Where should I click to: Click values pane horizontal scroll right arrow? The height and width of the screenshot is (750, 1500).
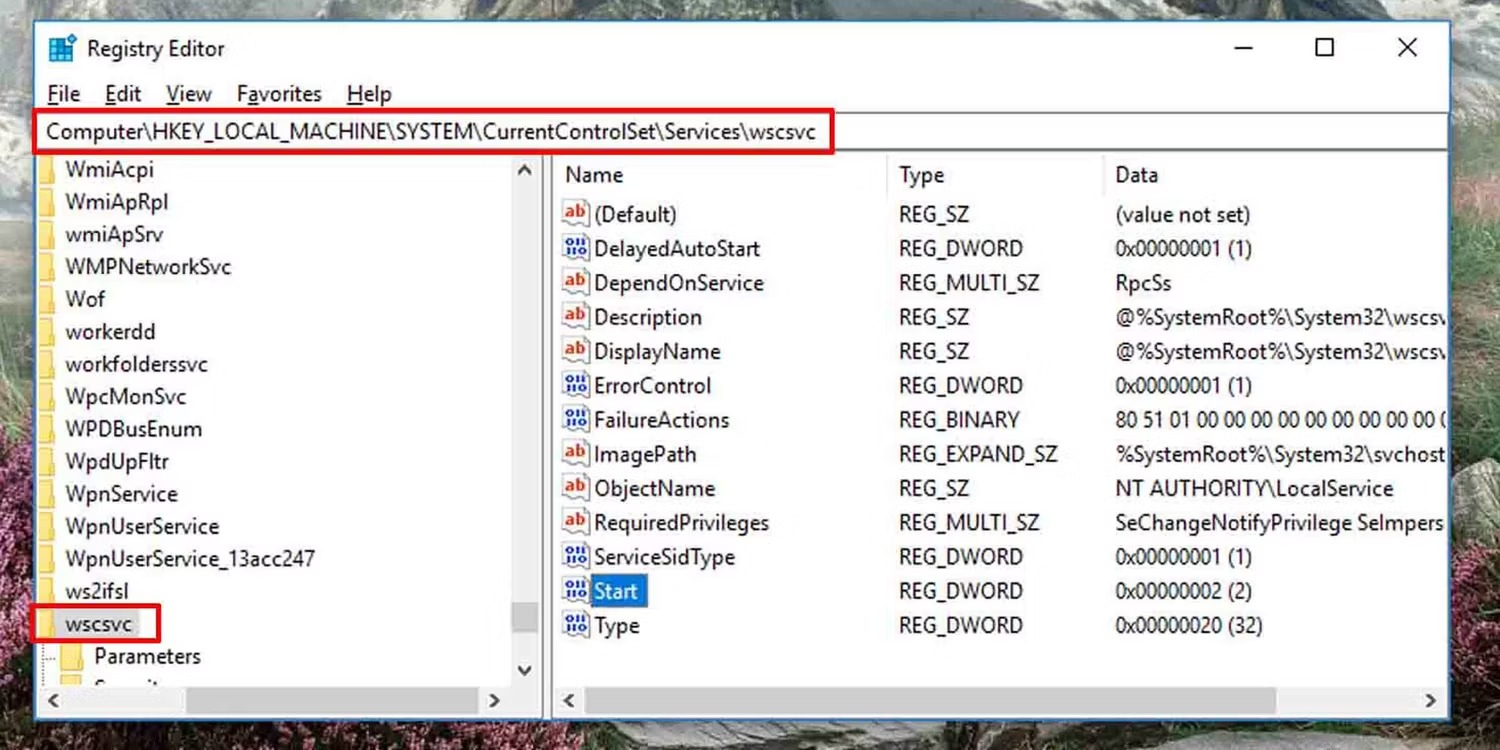click(x=1431, y=701)
